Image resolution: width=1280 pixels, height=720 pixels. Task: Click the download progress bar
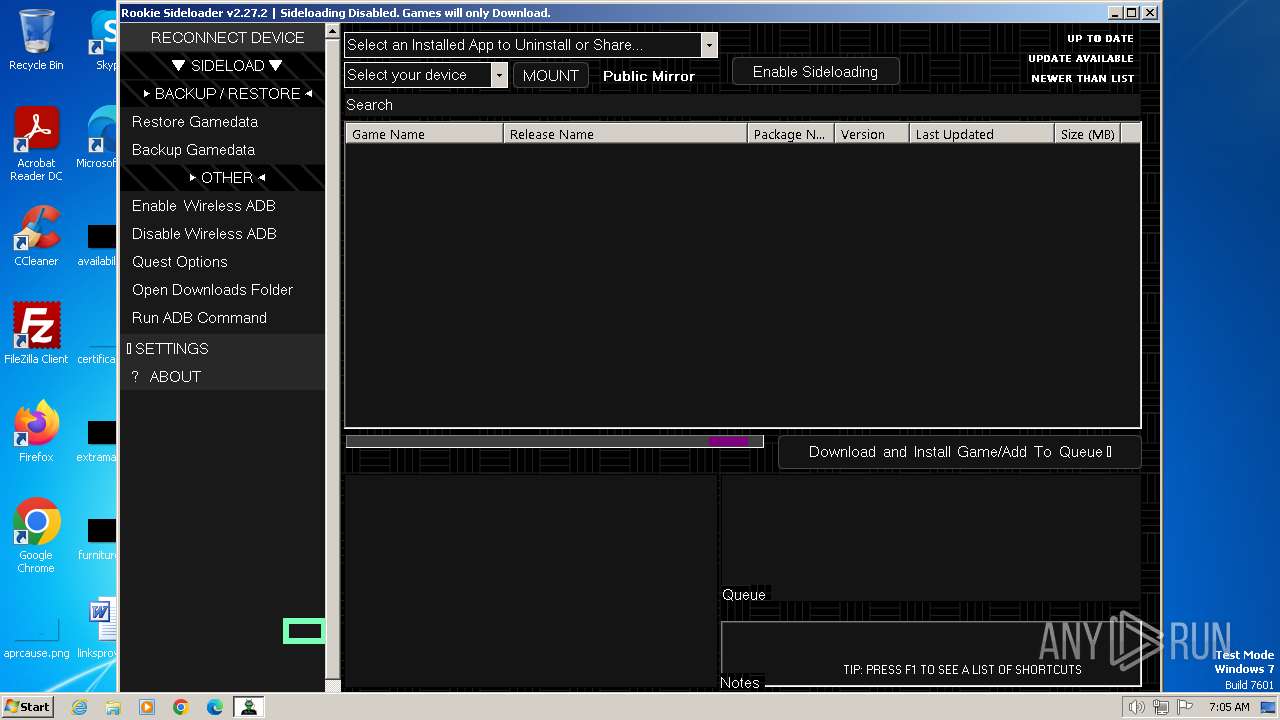point(555,441)
